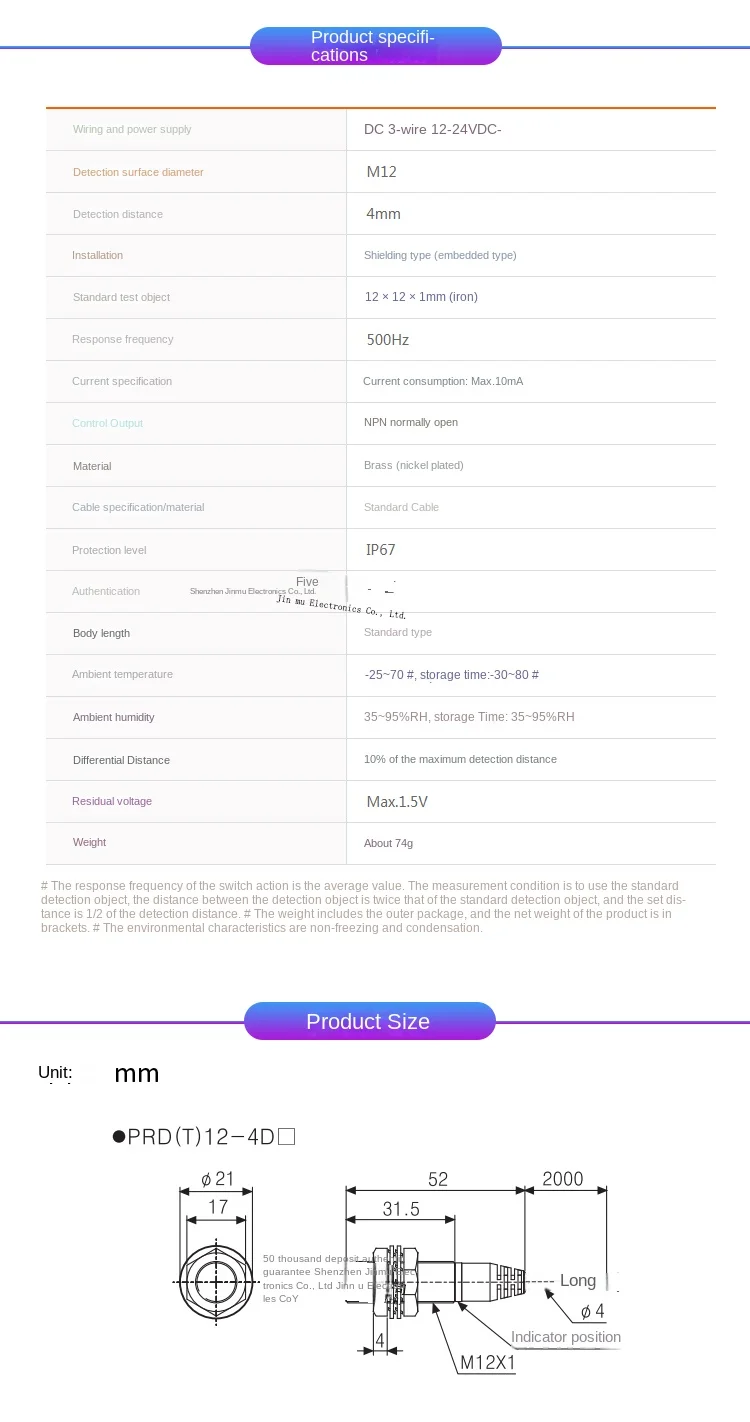750x1422 pixels.
Task: Select the Max.1.5V value
Action: (397, 802)
